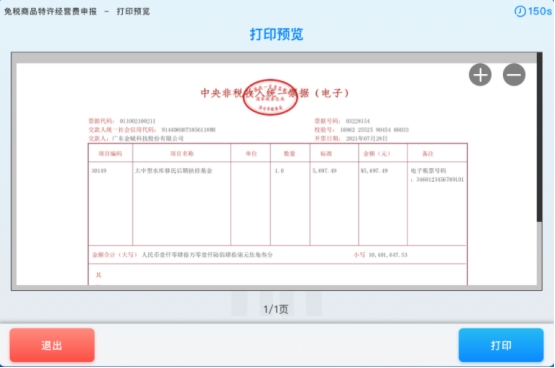Click the 备注 column header
Viewport: 555px width, 368px height.
pyautogui.click(x=428, y=154)
